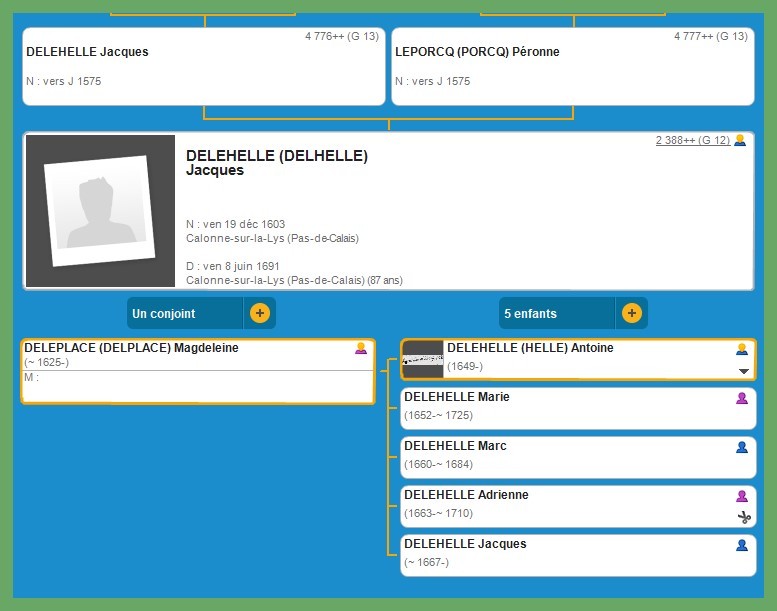Click the plus icon beside Un conjoint
Image resolution: width=777 pixels, height=611 pixels.
click(x=259, y=313)
